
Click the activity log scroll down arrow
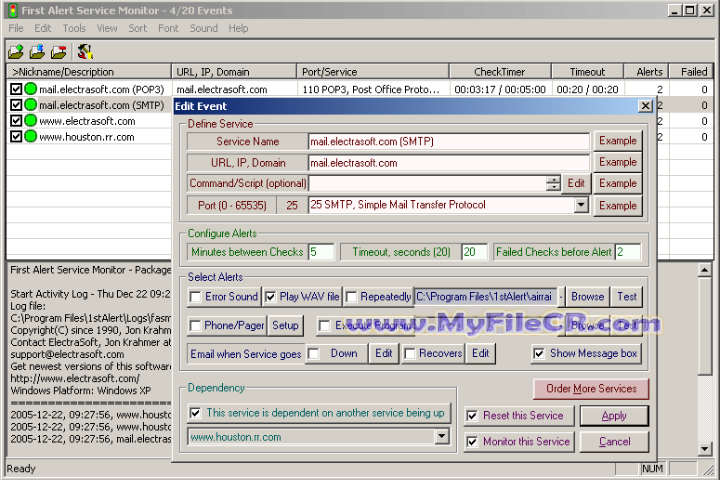click(705, 448)
